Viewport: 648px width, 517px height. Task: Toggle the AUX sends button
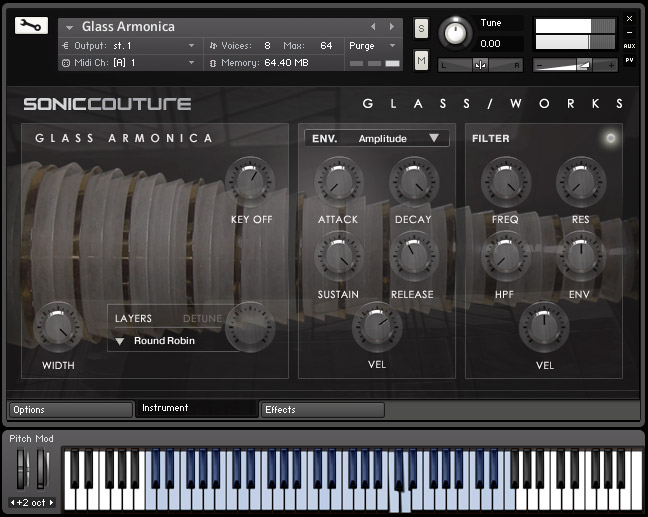[x=629, y=46]
